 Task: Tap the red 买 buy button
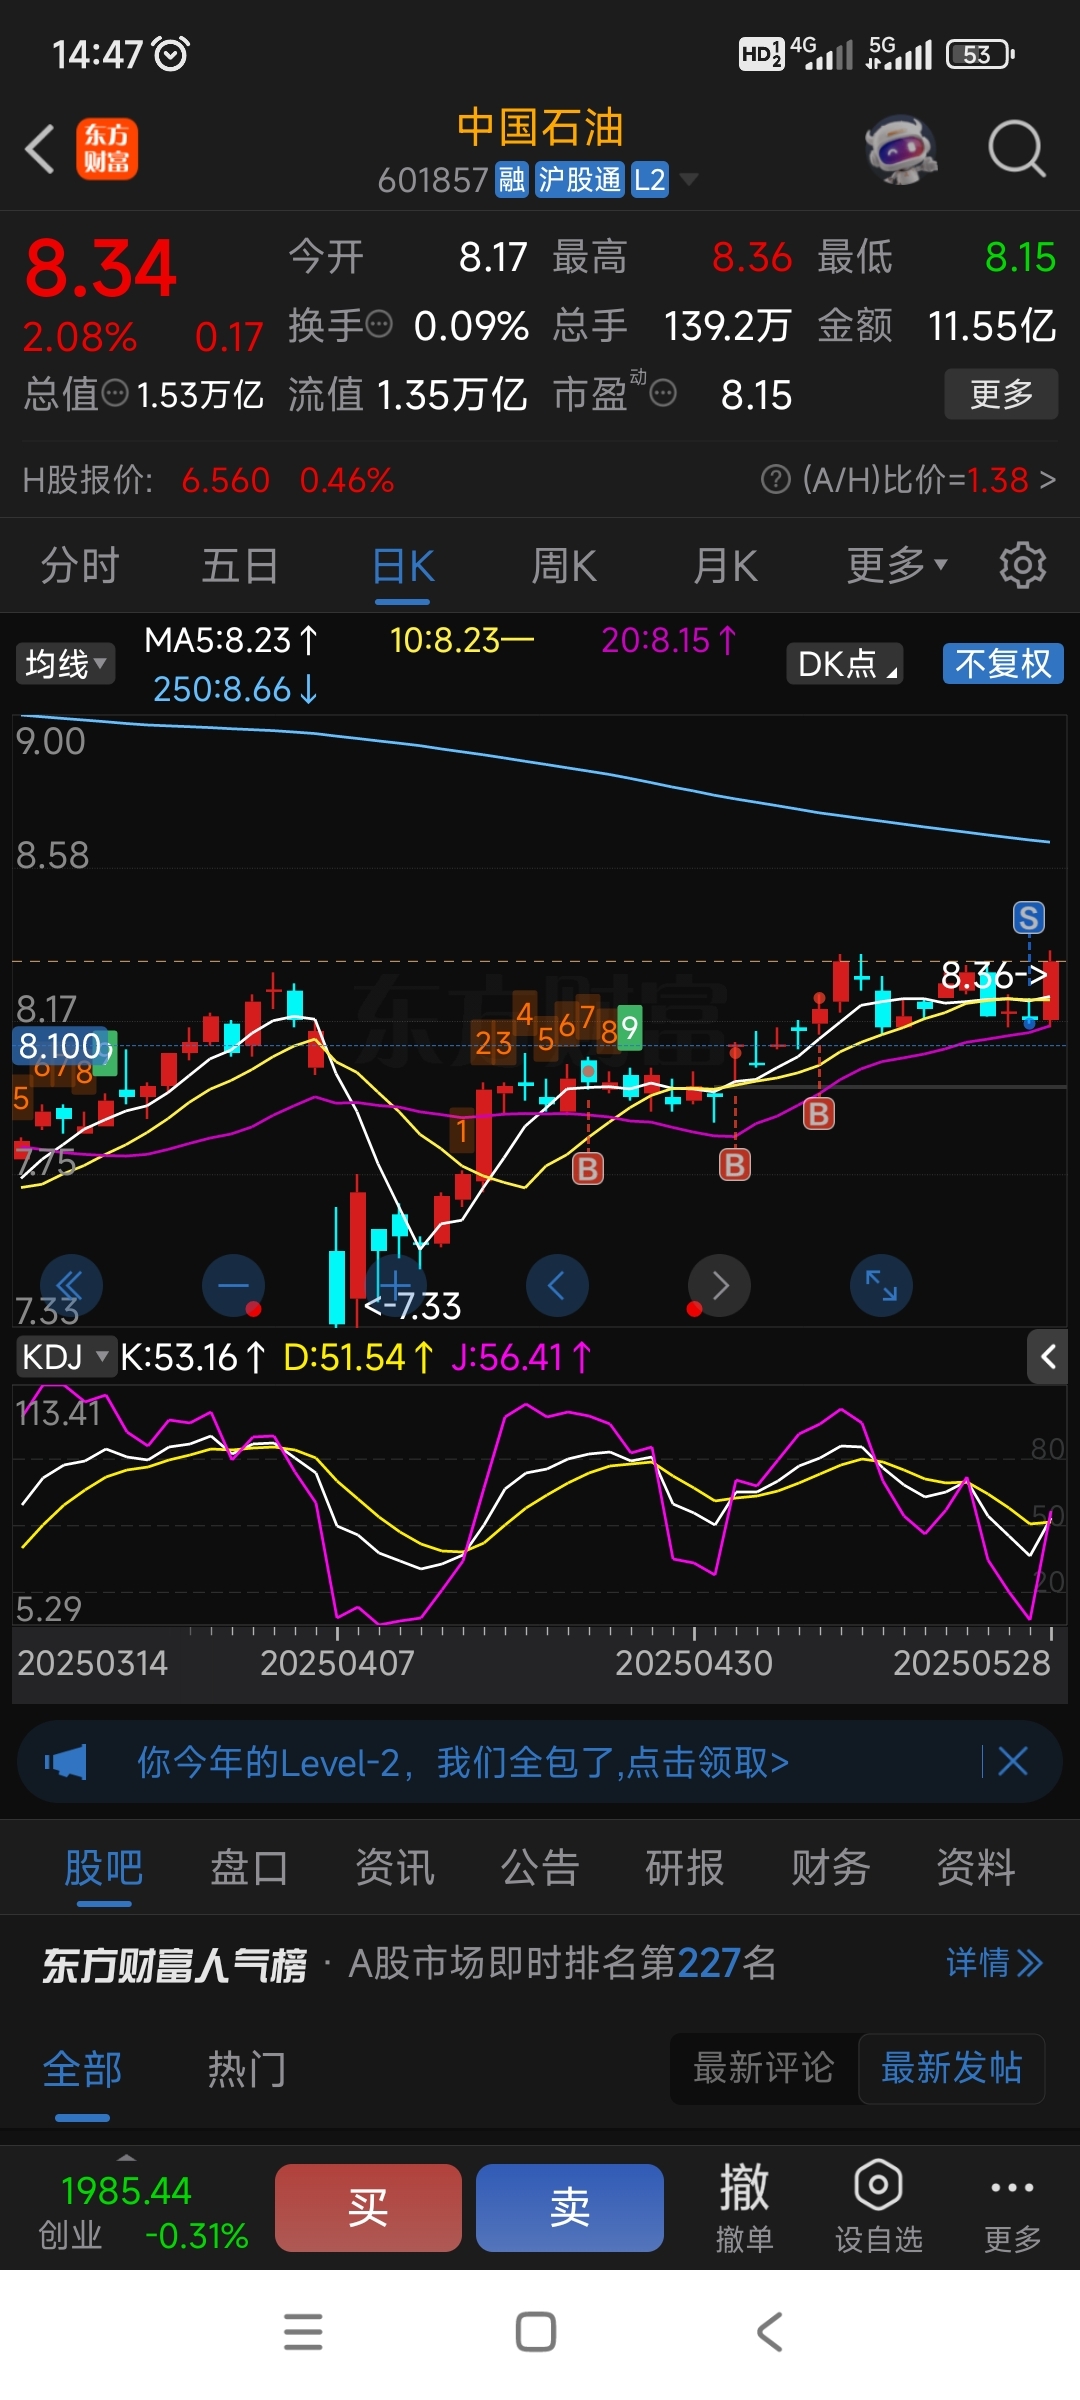click(368, 2207)
